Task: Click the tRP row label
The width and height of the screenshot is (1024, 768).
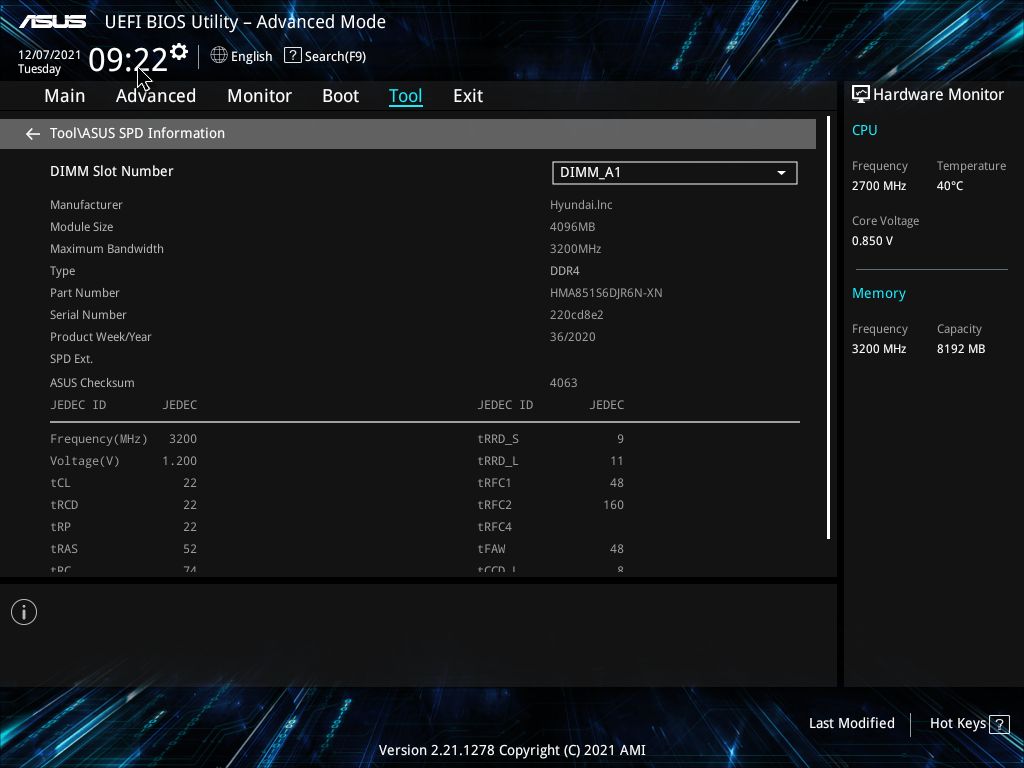Action: [60, 527]
